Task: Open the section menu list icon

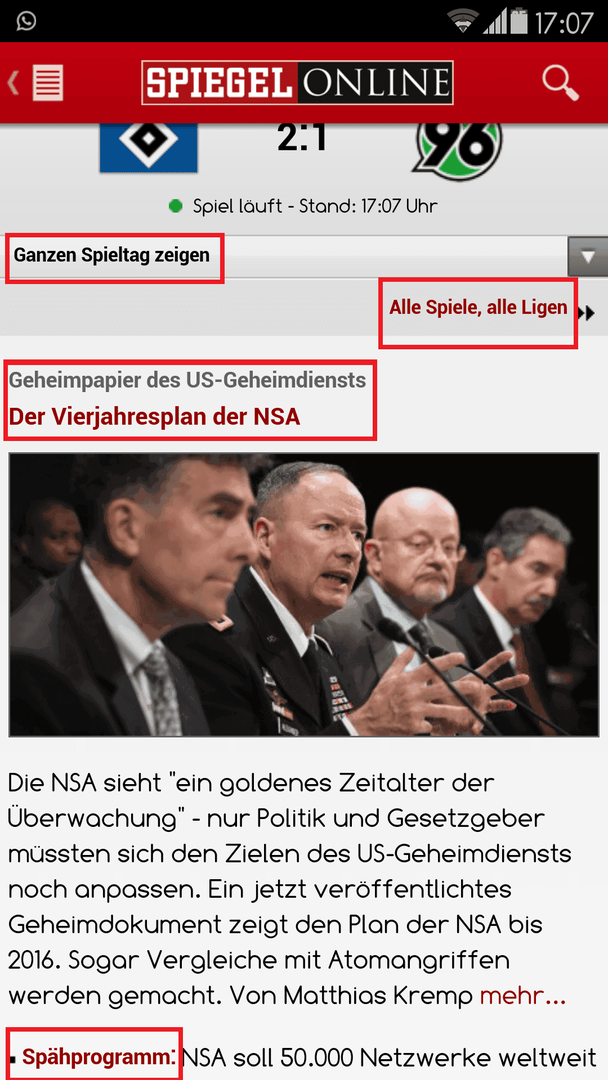Action: 48,83
